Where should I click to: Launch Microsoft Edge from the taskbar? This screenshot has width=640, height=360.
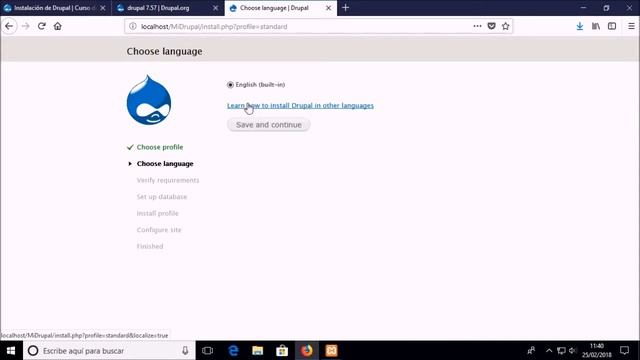coord(233,351)
